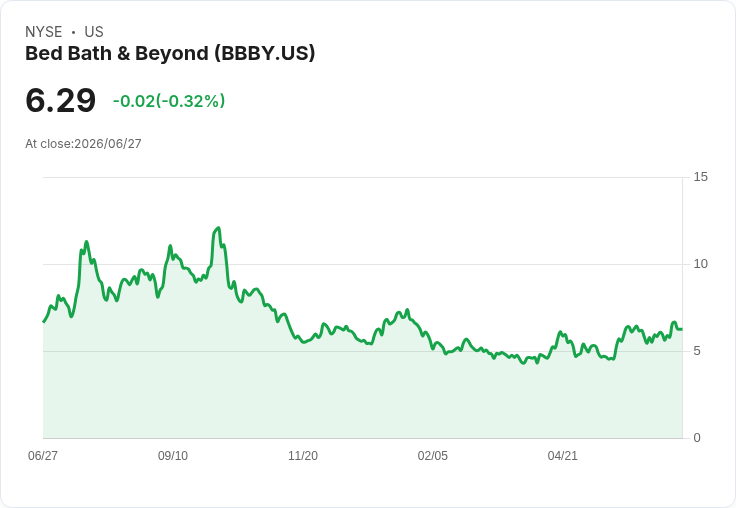Viewport: 736px width, 508px height.
Task: Click the 0 value on the price axis
Action: pyautogui.click(x=697, y=438)
